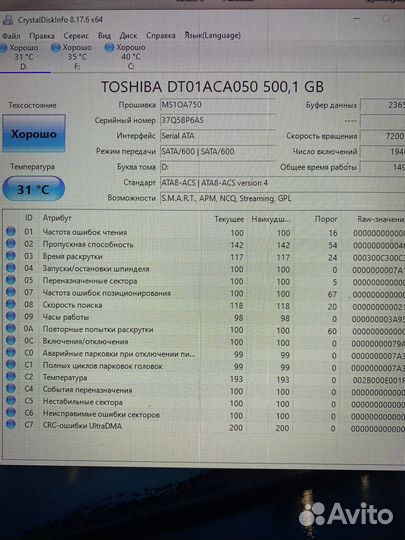Click the Стандарт field ATA8-ACS

[x=282, y=183]
